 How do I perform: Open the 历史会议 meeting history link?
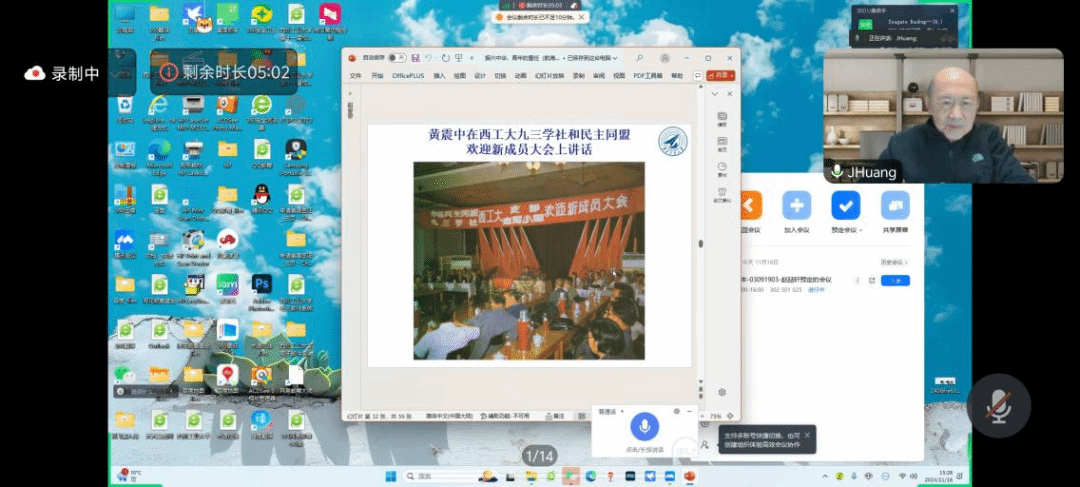click(x=893, y=262)
